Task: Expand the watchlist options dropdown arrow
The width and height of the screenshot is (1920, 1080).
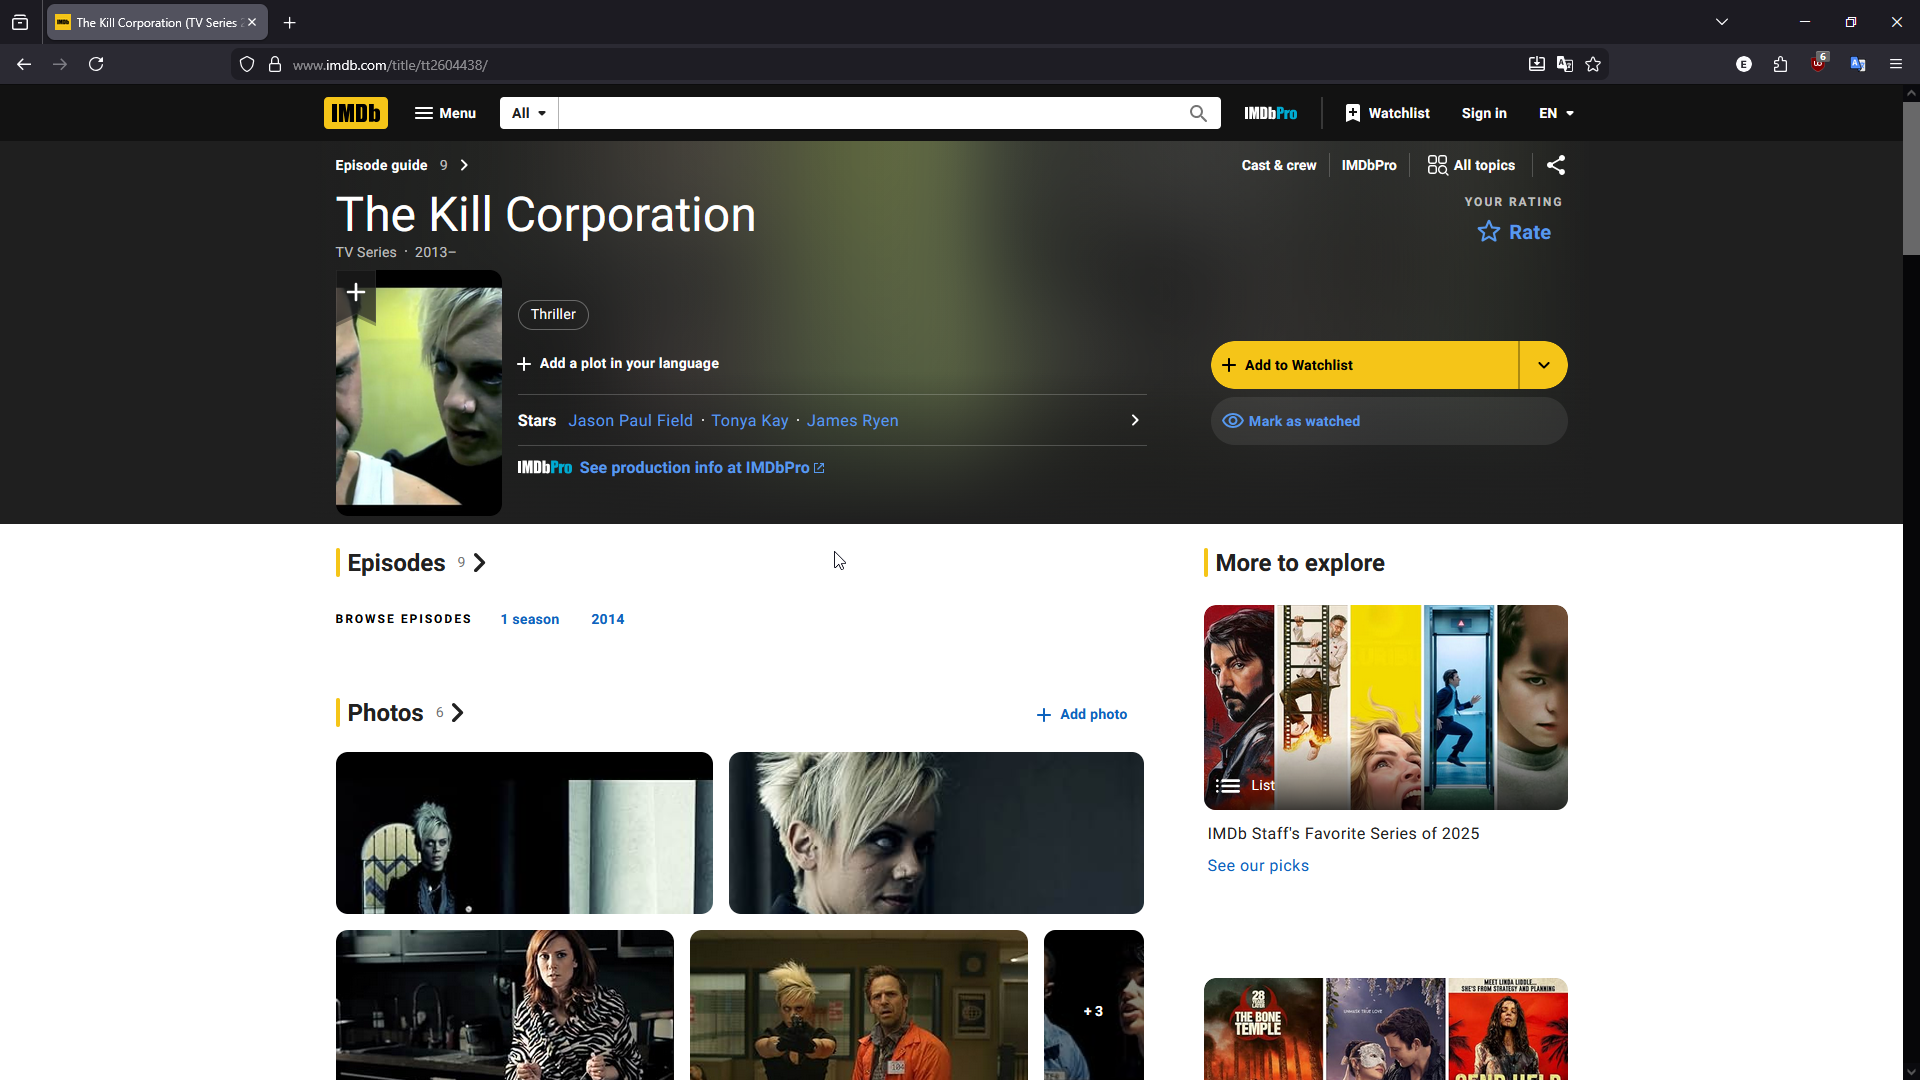Action: point(1543,365)
